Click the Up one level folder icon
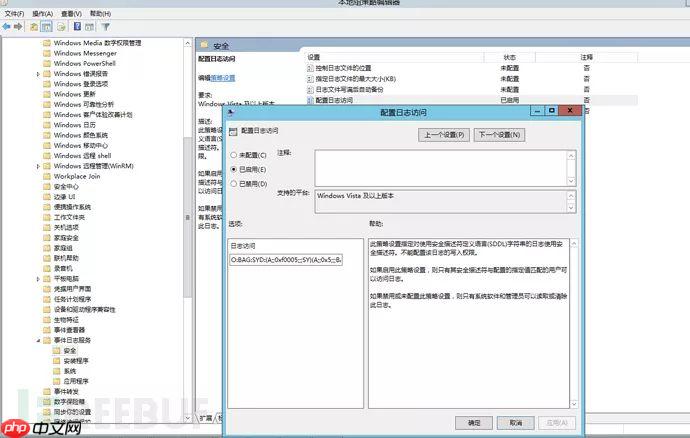 pos(34,27)
